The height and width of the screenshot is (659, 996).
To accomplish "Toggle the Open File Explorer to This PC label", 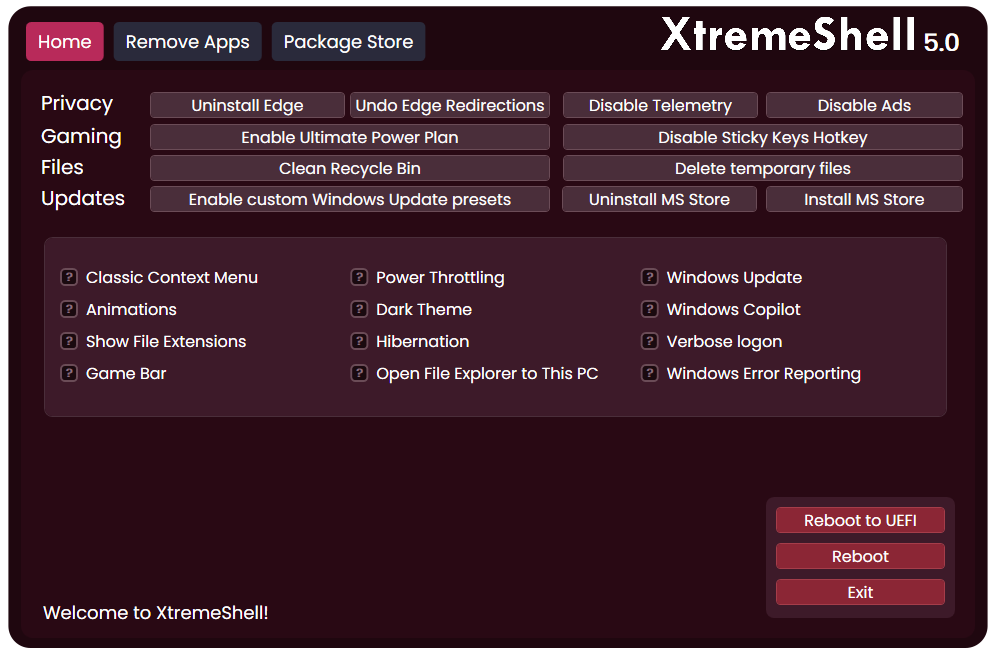I will [x=487, y=373].
